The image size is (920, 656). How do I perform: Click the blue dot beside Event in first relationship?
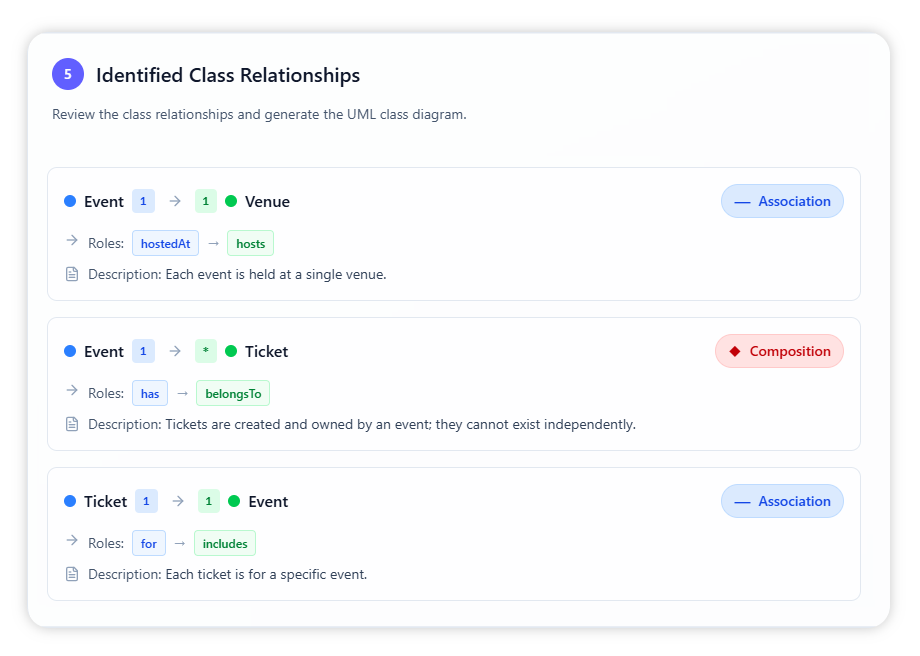70,201
